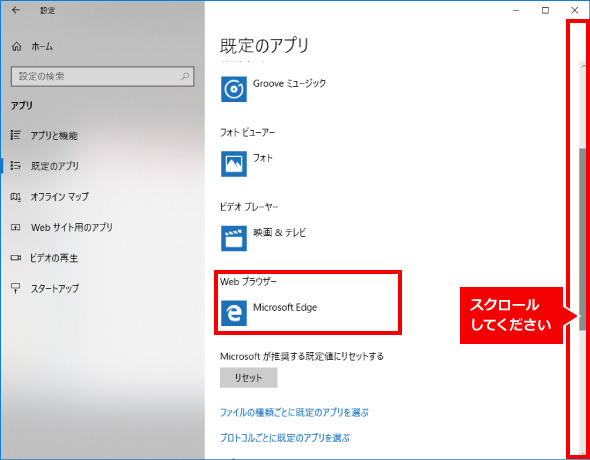Click the アプリと機能 list icon

tap(15, 135)
